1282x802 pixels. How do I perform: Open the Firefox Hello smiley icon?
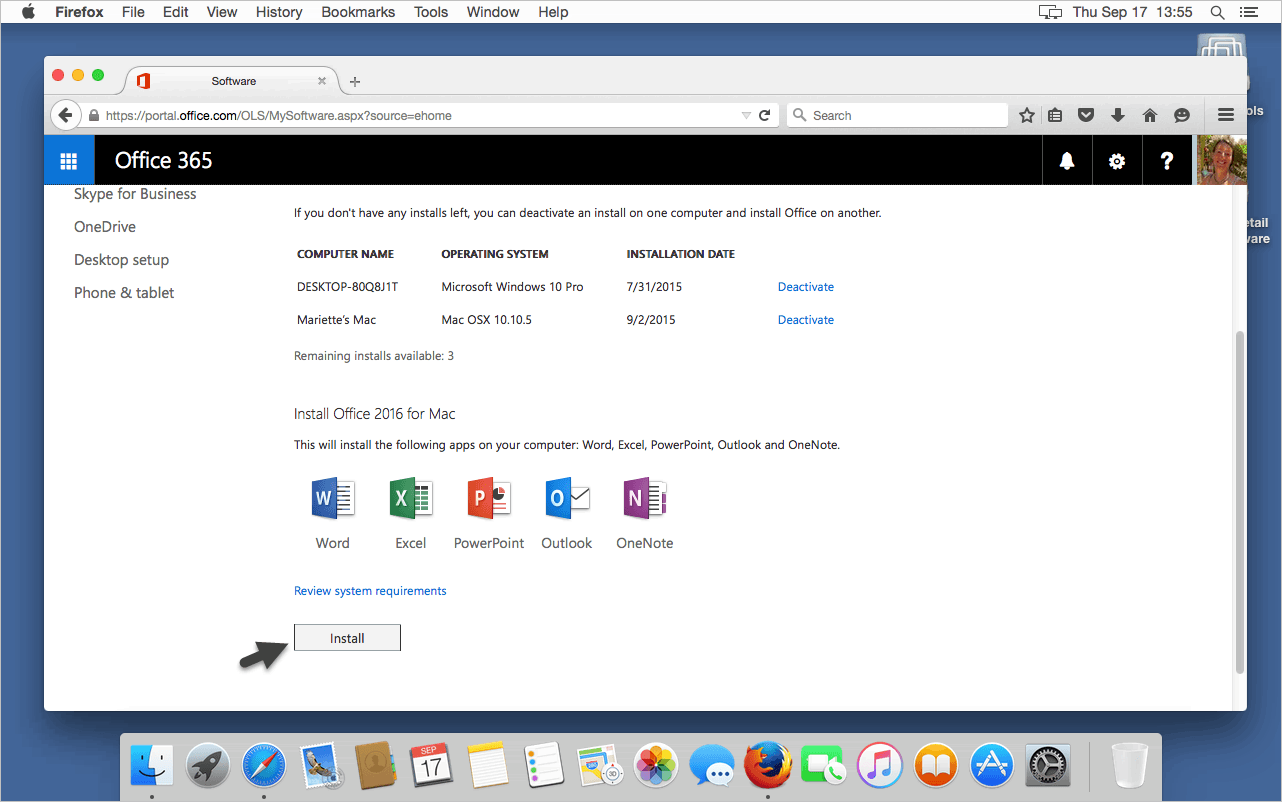(x=1182, y=115)
